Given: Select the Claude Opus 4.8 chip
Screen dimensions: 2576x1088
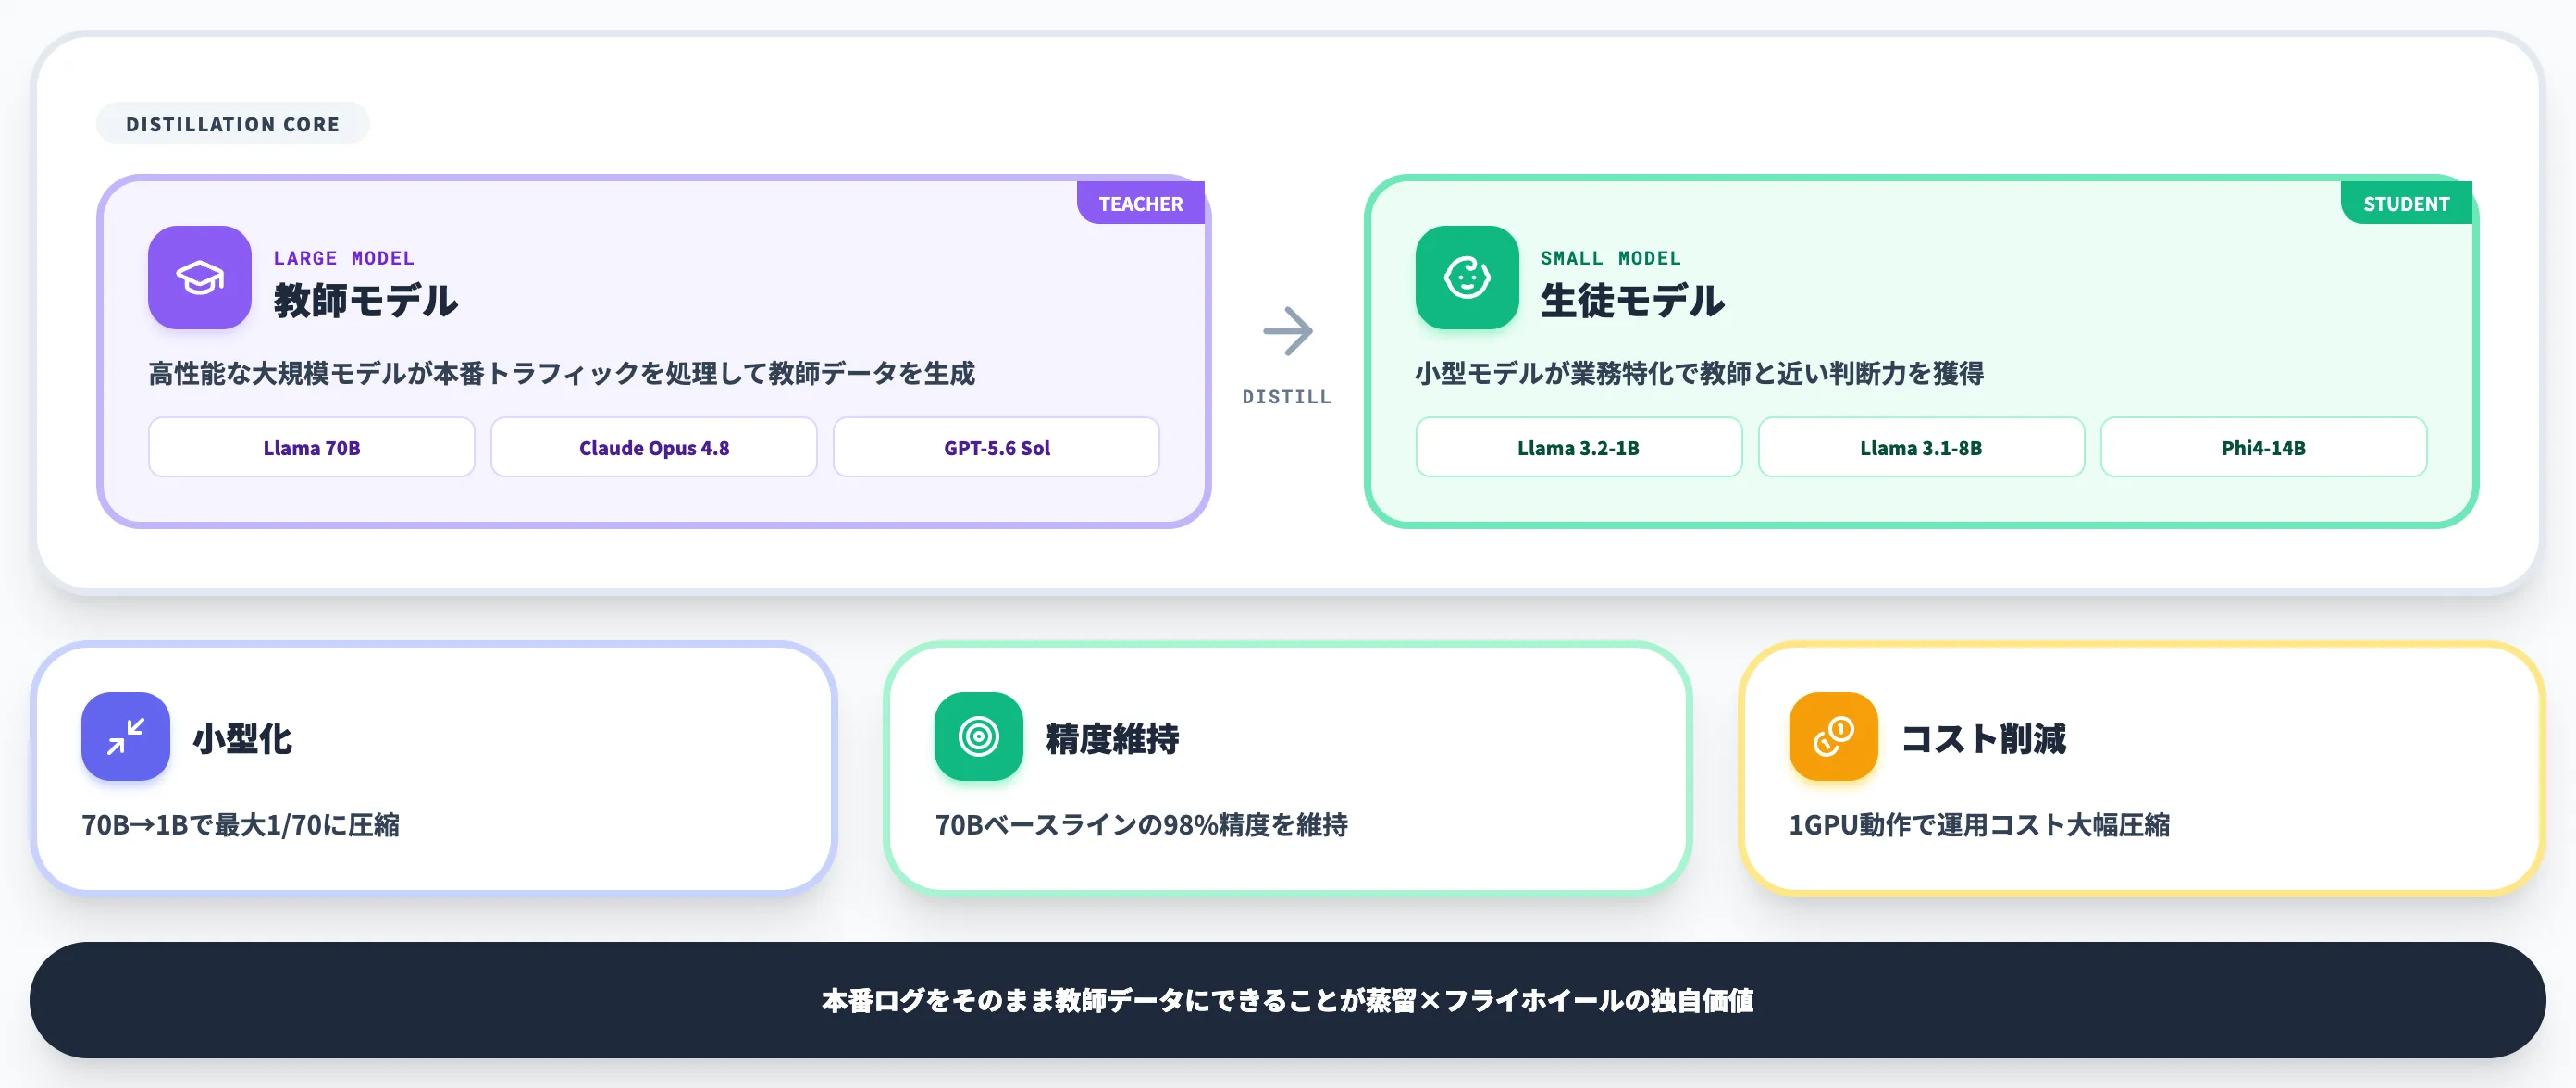Looking at the screenshot, I should tap(654, 448).
